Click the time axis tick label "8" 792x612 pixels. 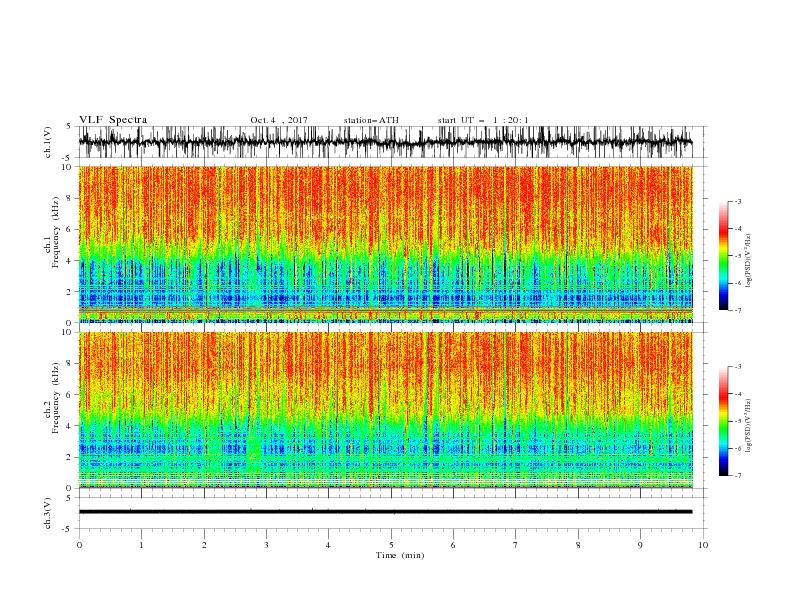click(x=578, y=545)
